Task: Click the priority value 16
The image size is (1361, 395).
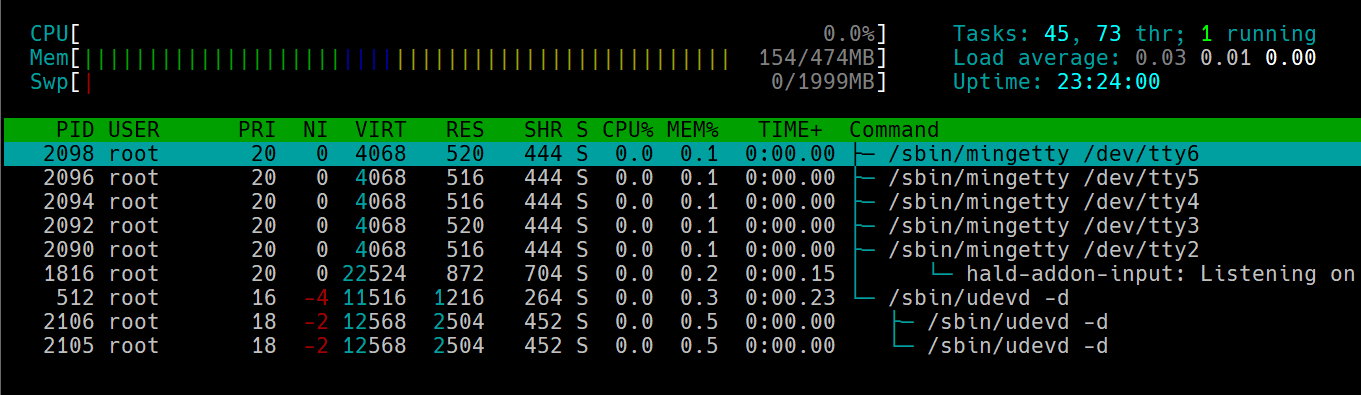Action: (x=263, y=298)
